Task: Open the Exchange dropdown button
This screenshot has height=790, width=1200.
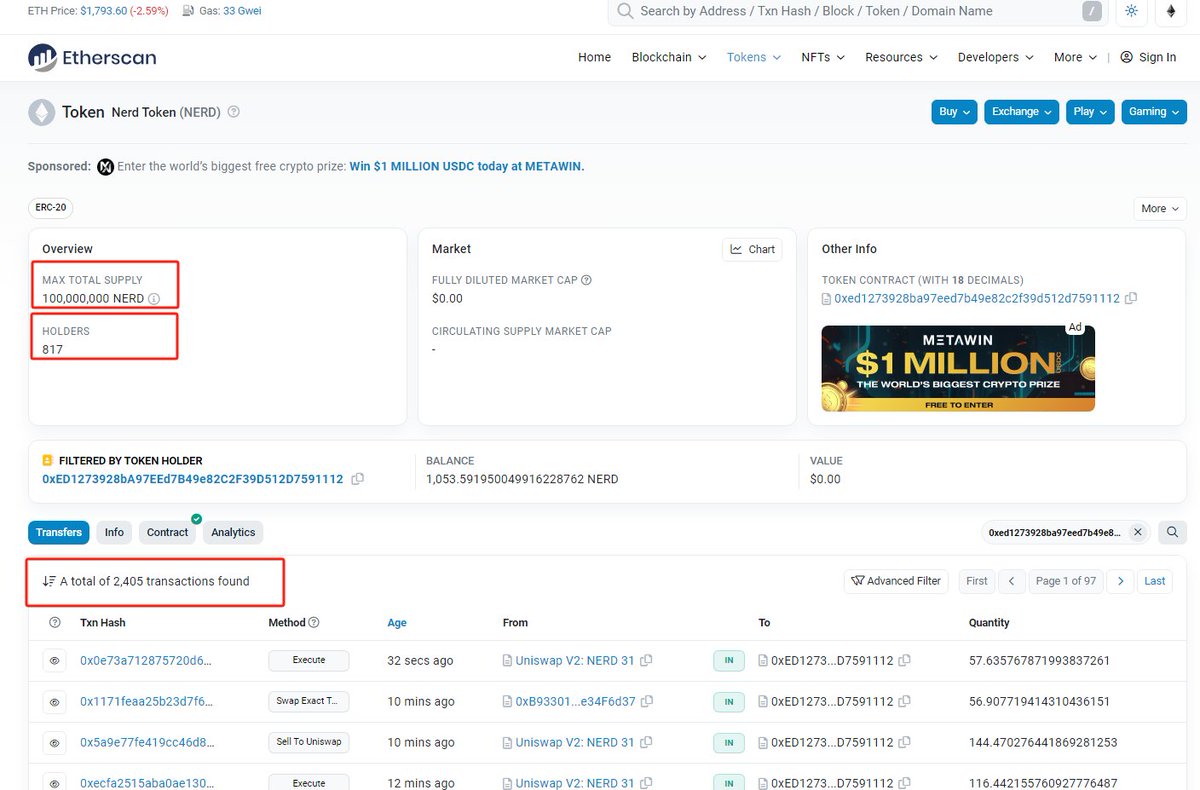Action: point(1022,112)
